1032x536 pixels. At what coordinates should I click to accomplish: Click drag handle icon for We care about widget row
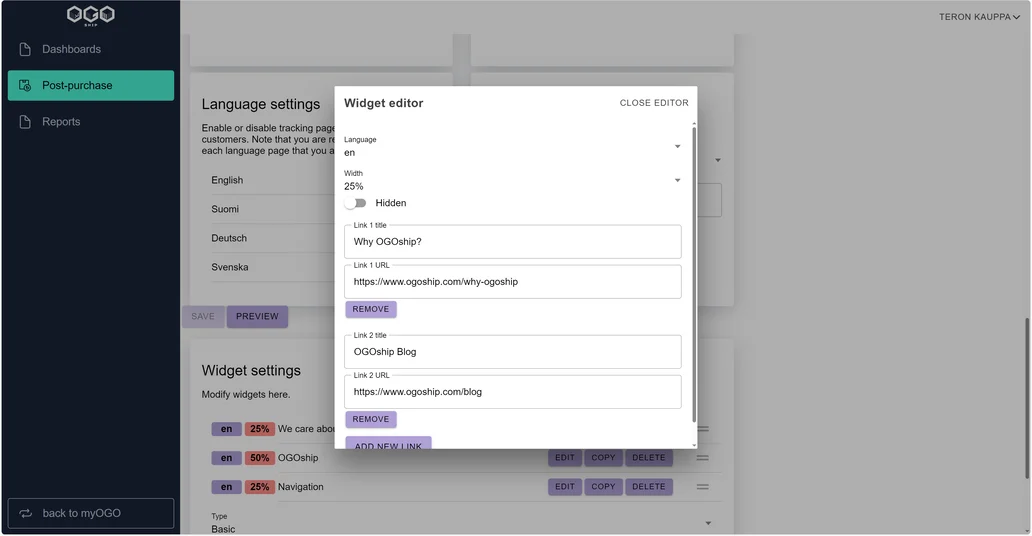click(x=704, y=429)
